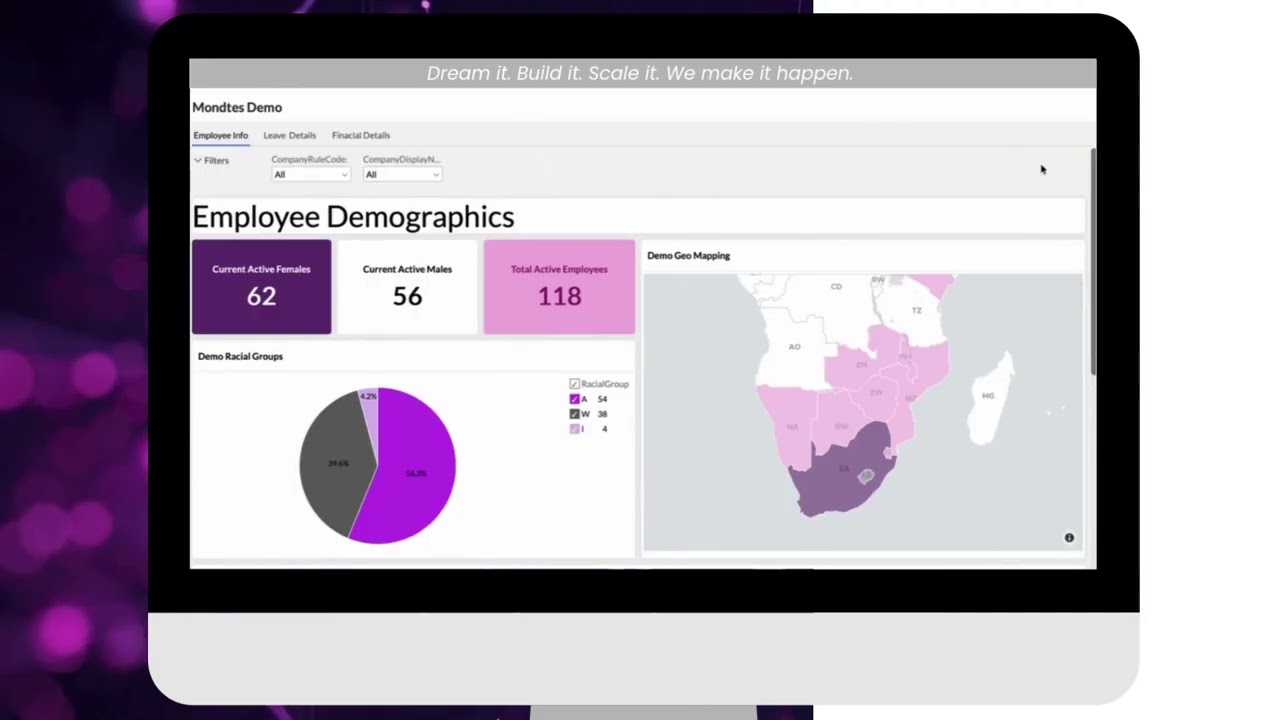The image size is (1280, 720).
Task: Select the Current Active Males card
Action: (407, 287)
